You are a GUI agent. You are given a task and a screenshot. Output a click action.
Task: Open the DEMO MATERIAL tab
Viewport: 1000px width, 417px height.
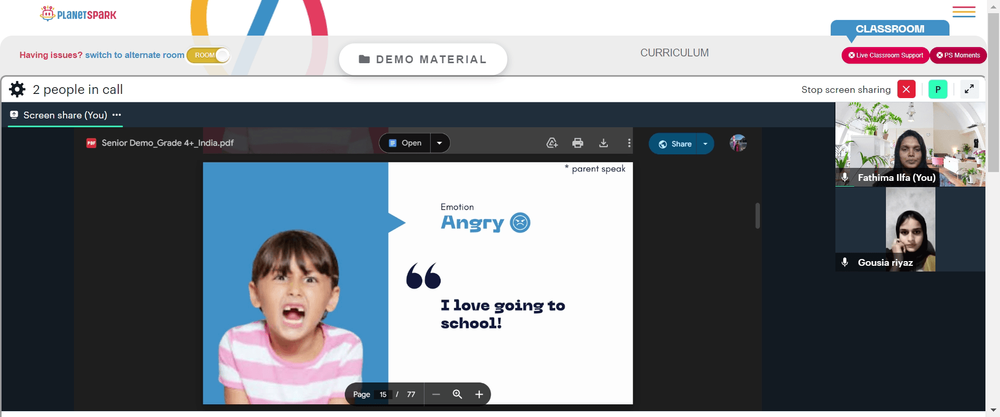coord(423,59)
